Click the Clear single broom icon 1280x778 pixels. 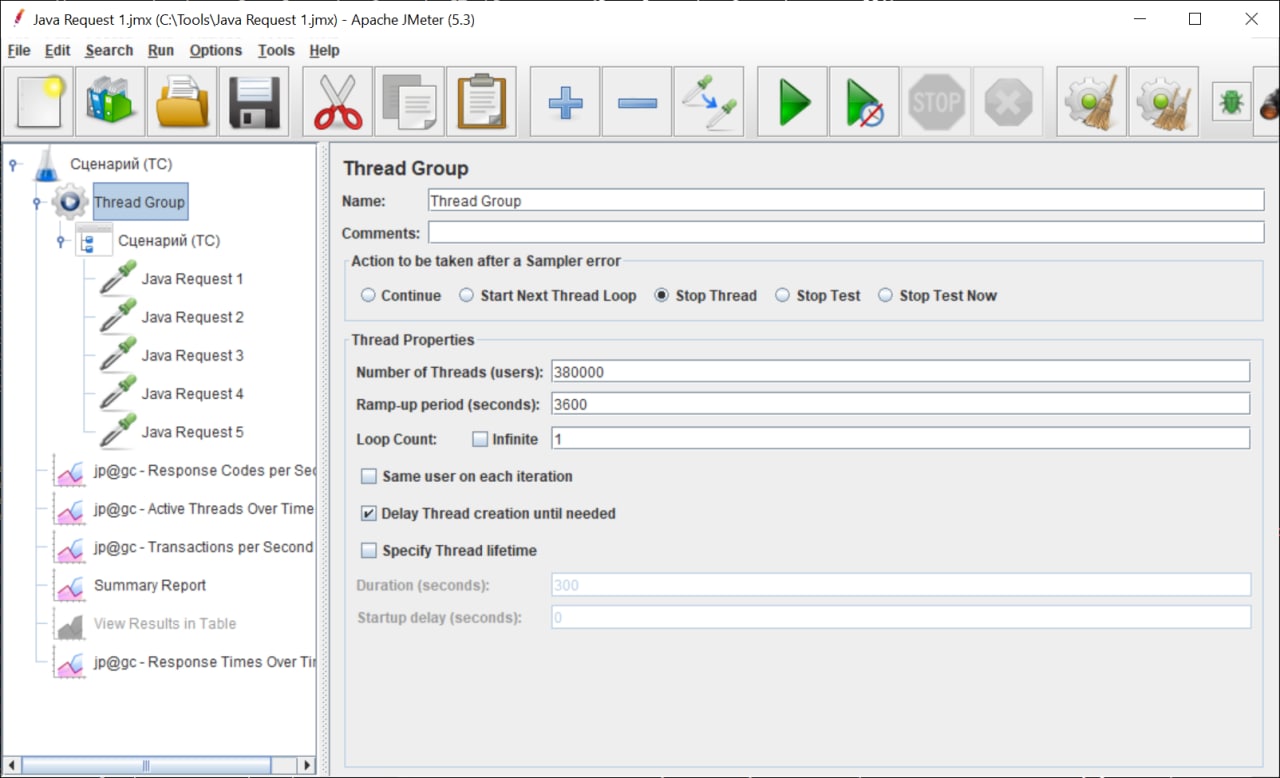click(x=1092, y=101)
